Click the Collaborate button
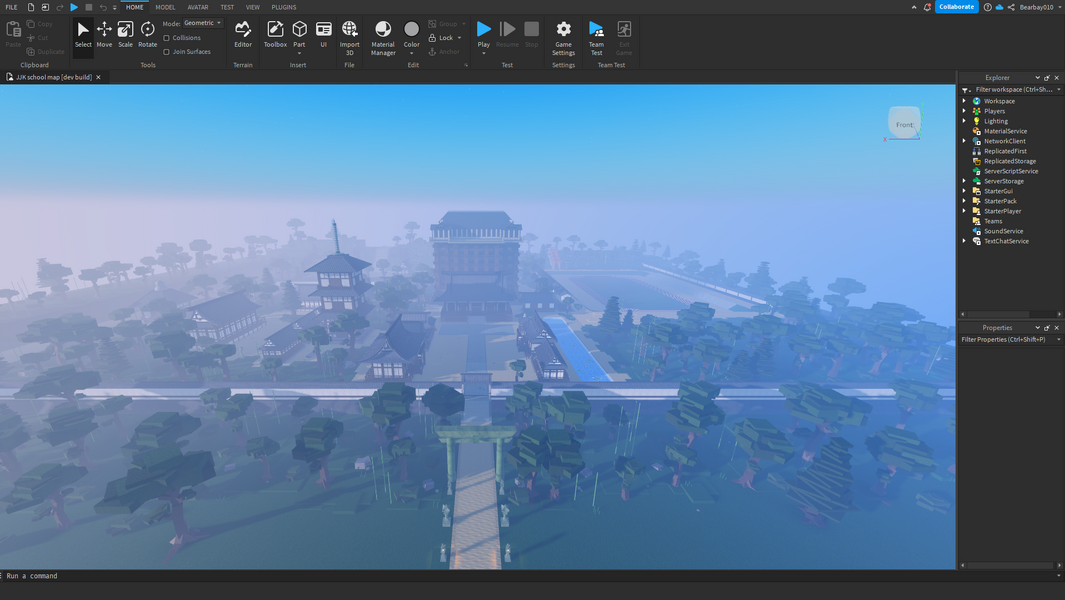1065x600 pixels. point(956,7)
